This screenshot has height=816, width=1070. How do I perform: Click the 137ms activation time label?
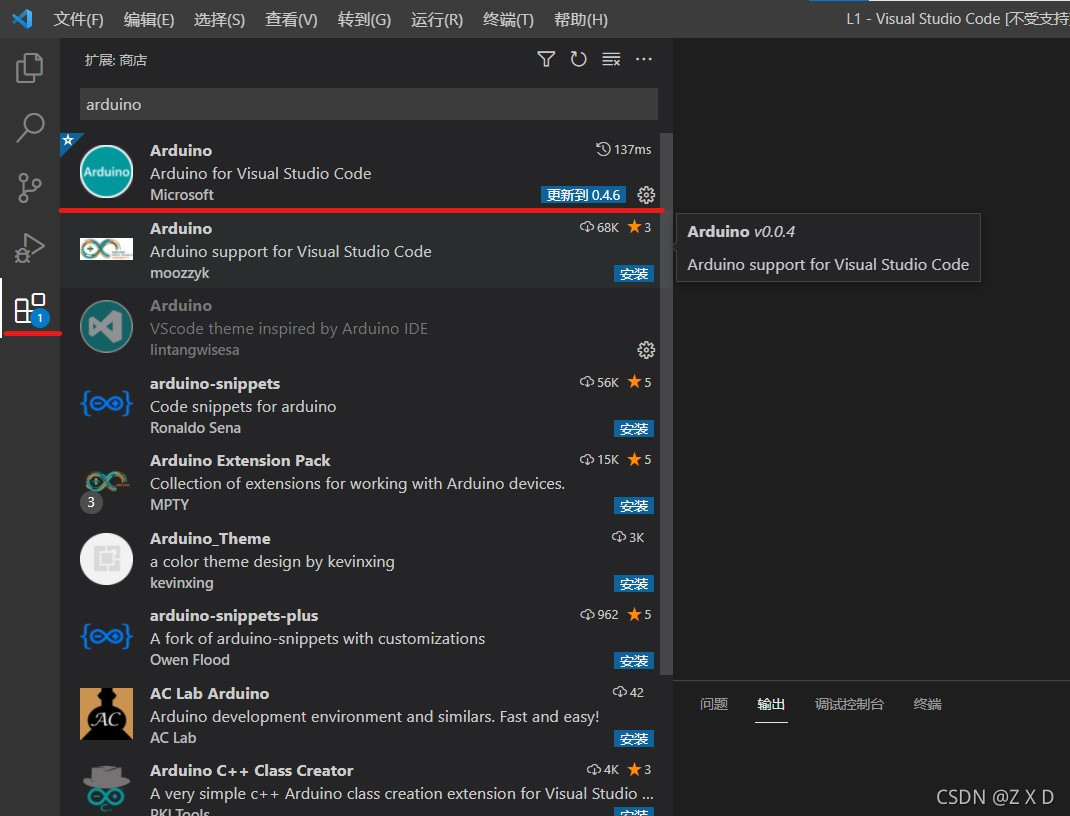pyautogui.click(x=624, y=149)
